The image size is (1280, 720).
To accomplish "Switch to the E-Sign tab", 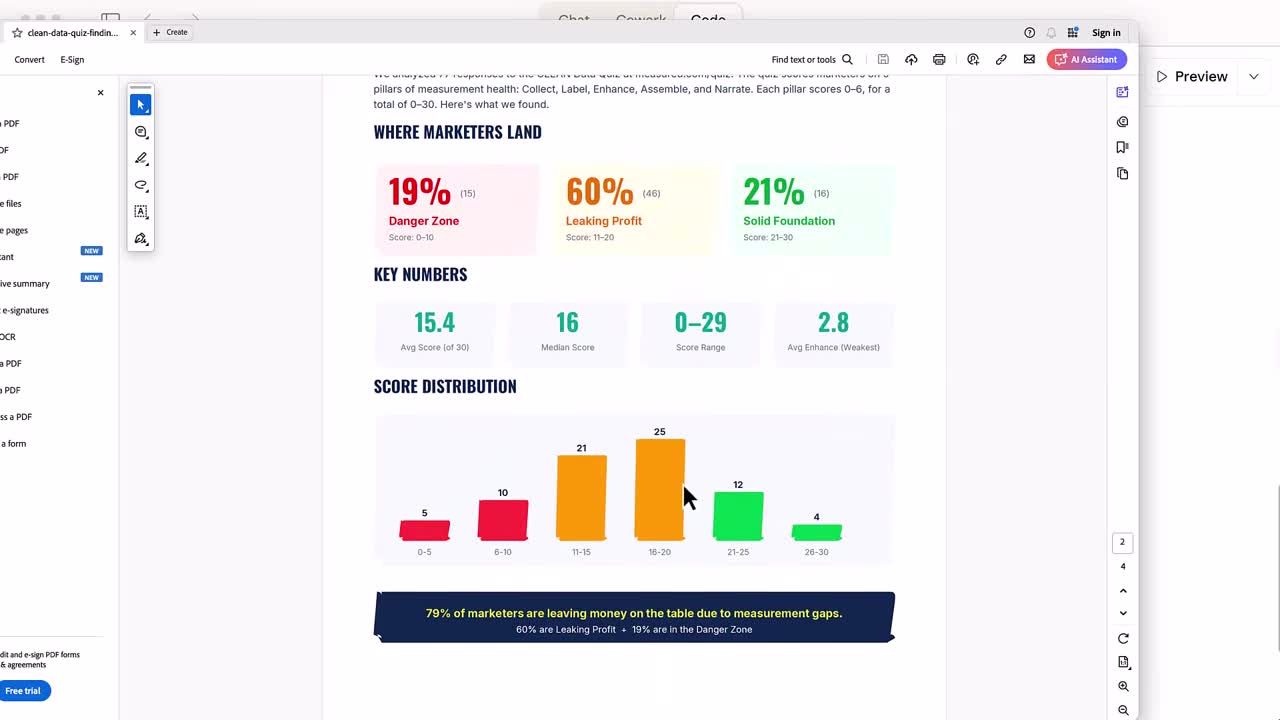I will 72,59.
